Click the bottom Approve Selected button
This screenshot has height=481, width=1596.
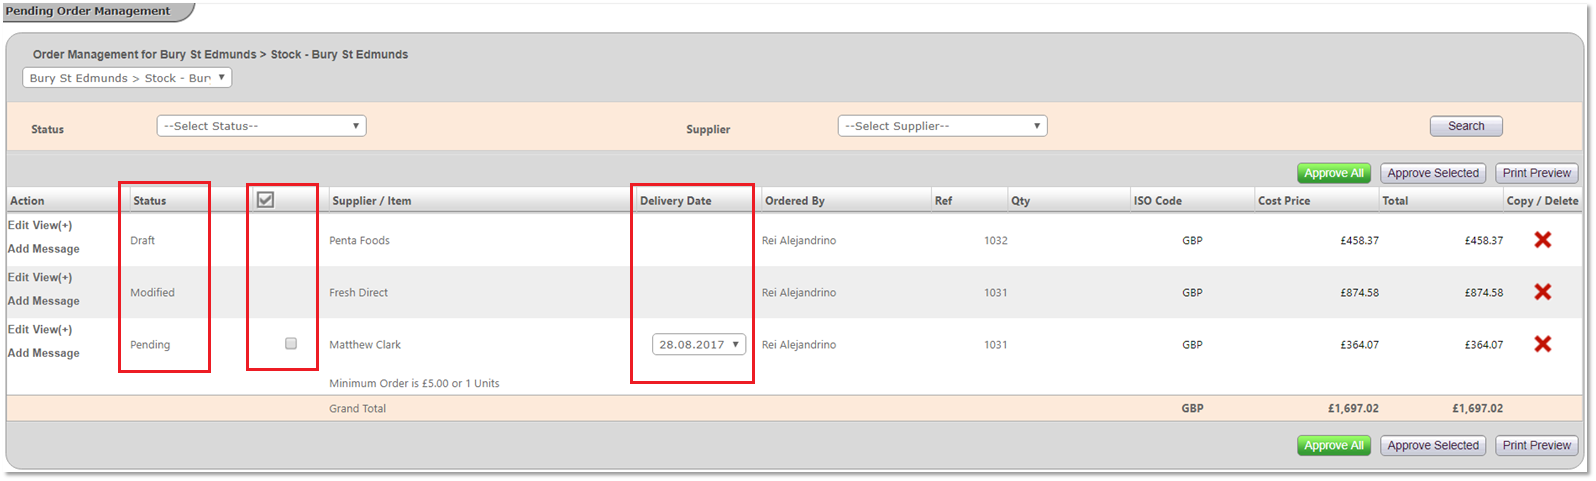pos(1432,446)
